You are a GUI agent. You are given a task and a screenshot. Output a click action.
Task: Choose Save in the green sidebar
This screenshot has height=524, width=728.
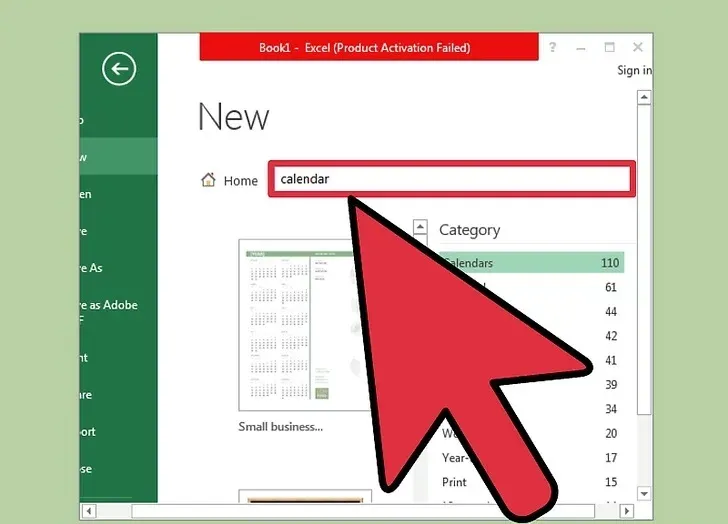click(x=118, y=231)
